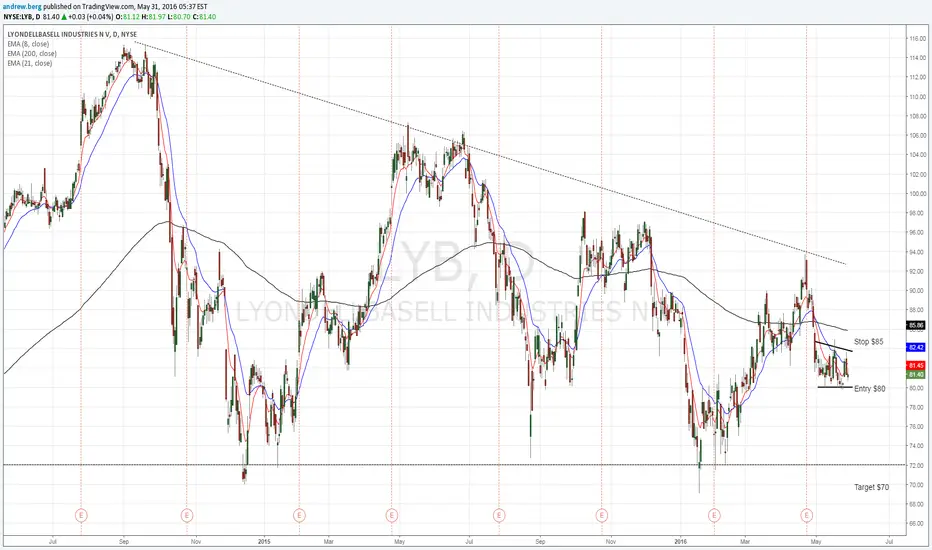
Task: Click the earnings E marker just before Nov 2014
Action: 187,515
